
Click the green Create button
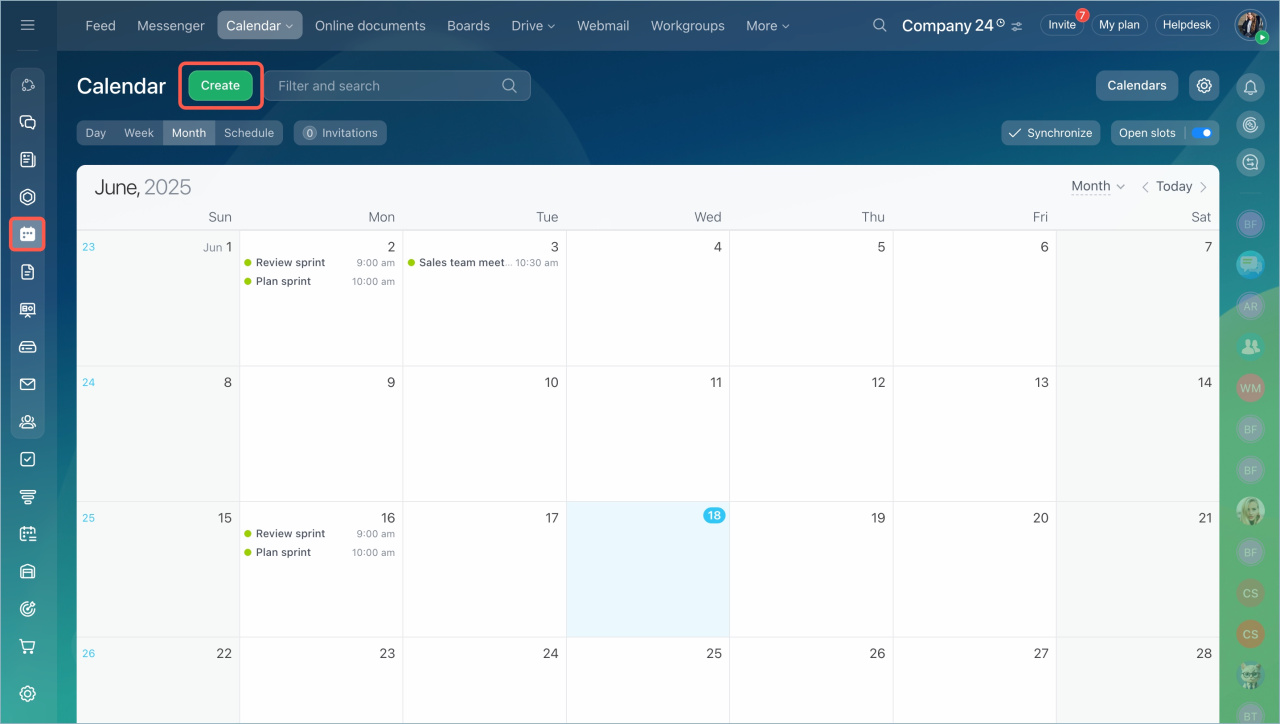220,86
